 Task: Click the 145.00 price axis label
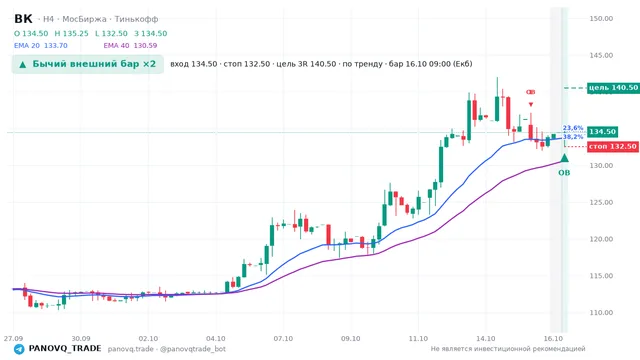tap(601, 56)
